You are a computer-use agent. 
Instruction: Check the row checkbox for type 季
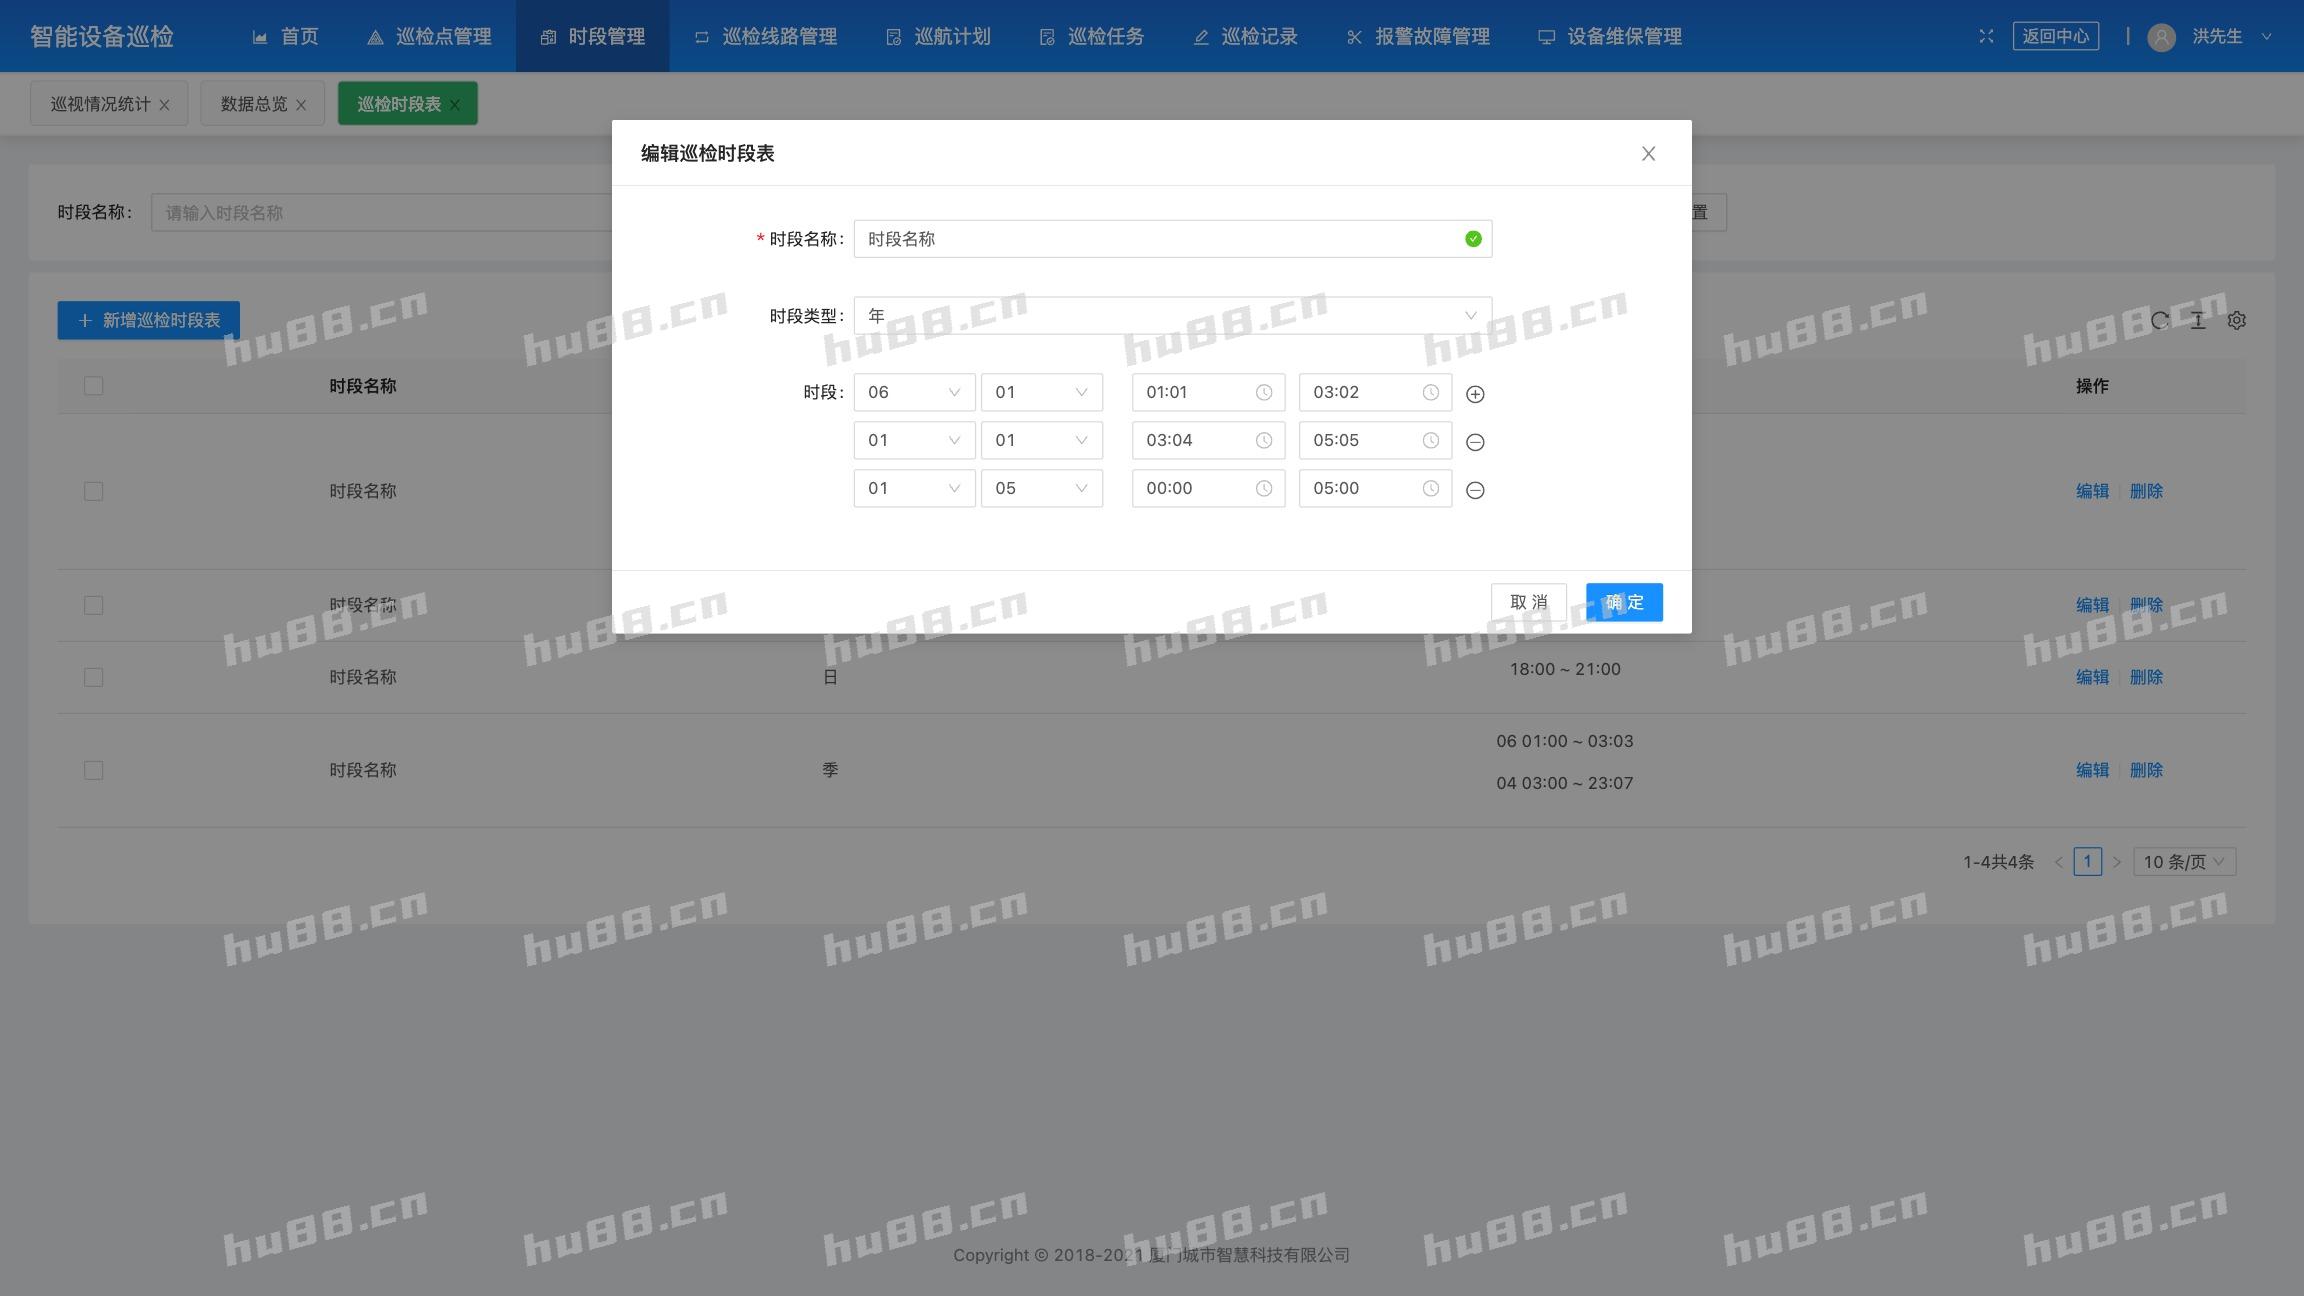point(94,770)
